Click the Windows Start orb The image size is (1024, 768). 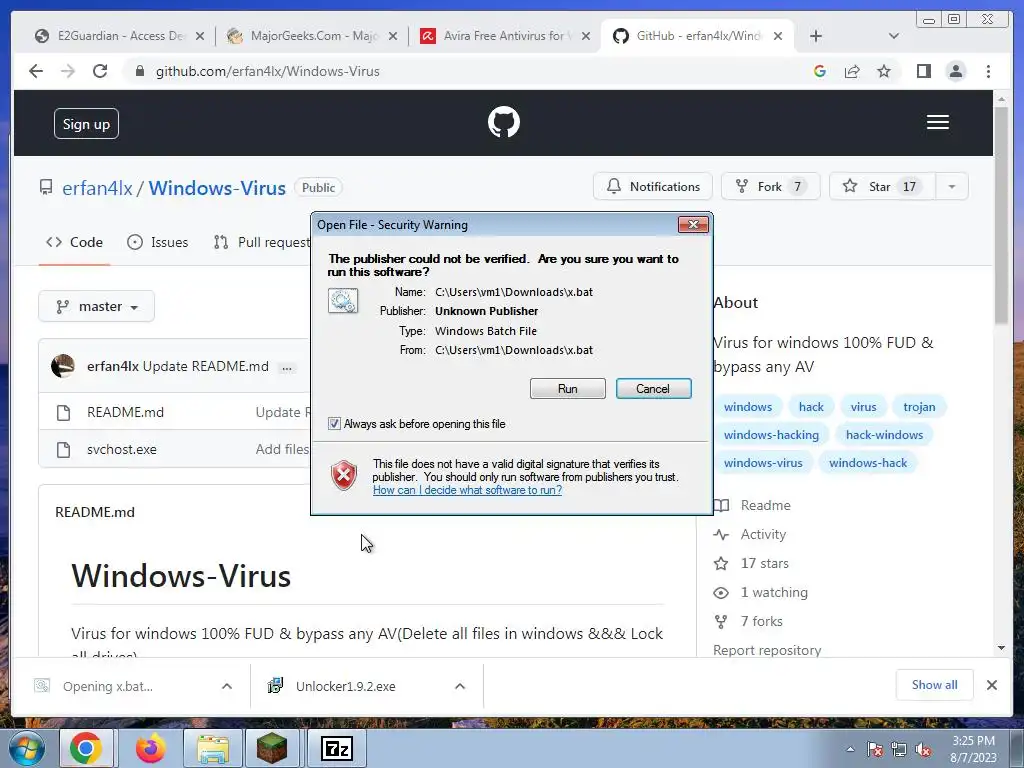click(x=27, y=748)
